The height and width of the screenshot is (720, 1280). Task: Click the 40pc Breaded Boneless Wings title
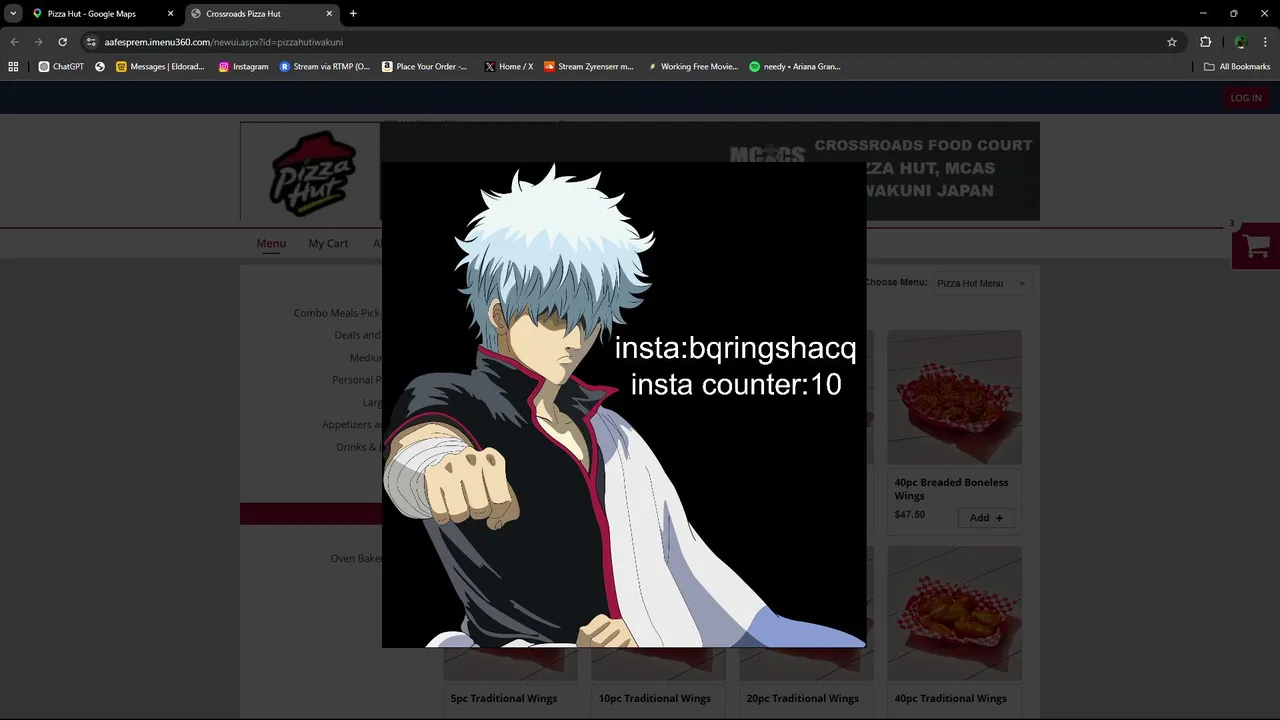click(951, 489)
